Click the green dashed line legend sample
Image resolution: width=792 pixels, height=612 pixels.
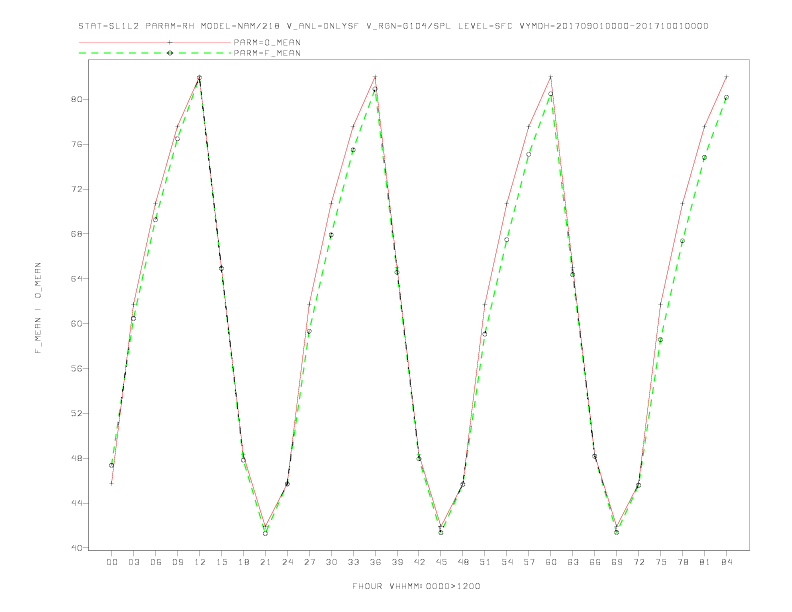tap(155, 53)
